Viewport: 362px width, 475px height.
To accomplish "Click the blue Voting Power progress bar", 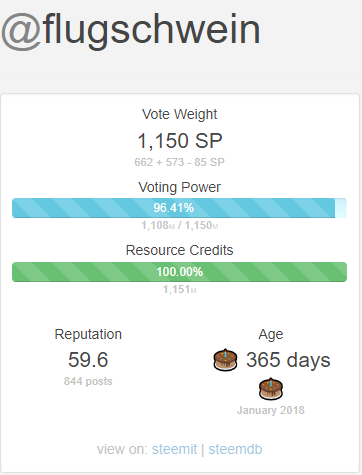I will [x=179, y=208].
